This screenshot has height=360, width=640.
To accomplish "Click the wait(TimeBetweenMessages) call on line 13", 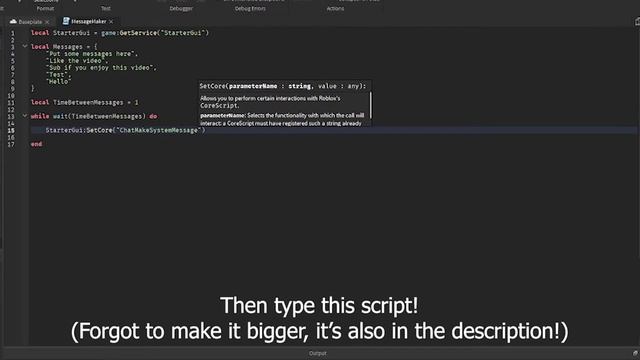I will pos(99,116).
